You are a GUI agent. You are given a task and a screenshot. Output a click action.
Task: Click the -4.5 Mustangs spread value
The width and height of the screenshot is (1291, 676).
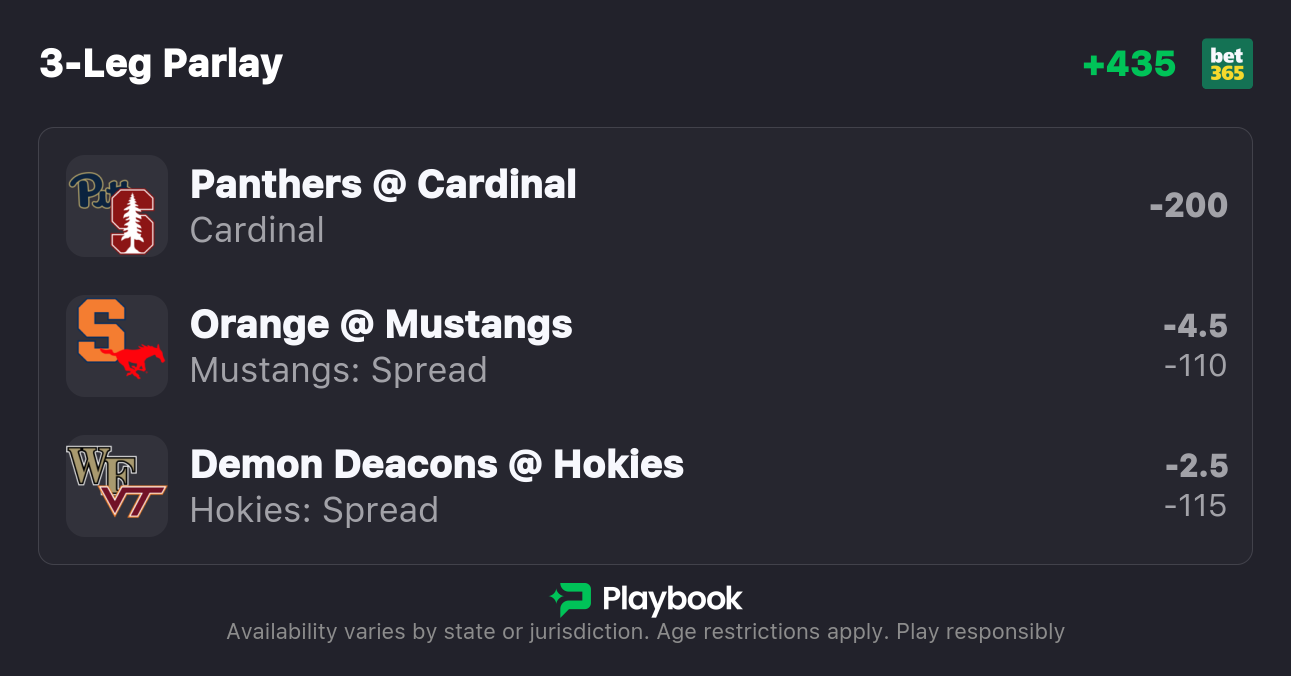(x=1195, y=326)
